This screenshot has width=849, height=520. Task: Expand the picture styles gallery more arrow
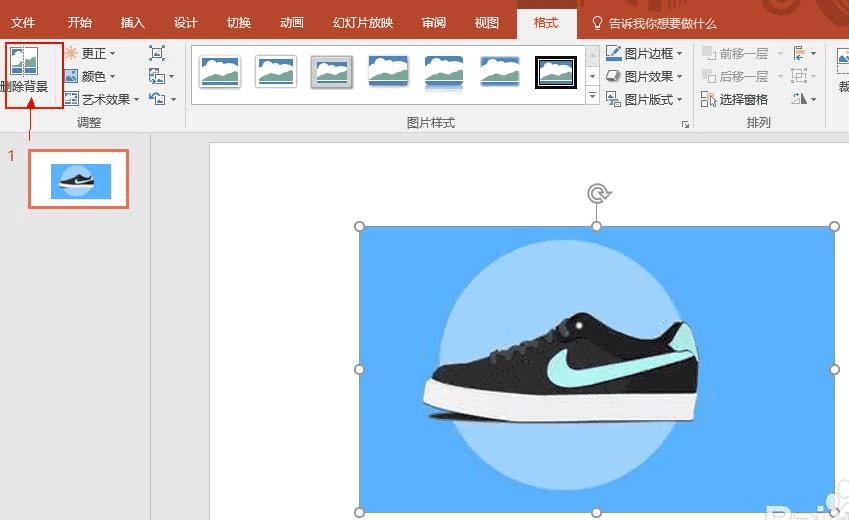(592, 97)
